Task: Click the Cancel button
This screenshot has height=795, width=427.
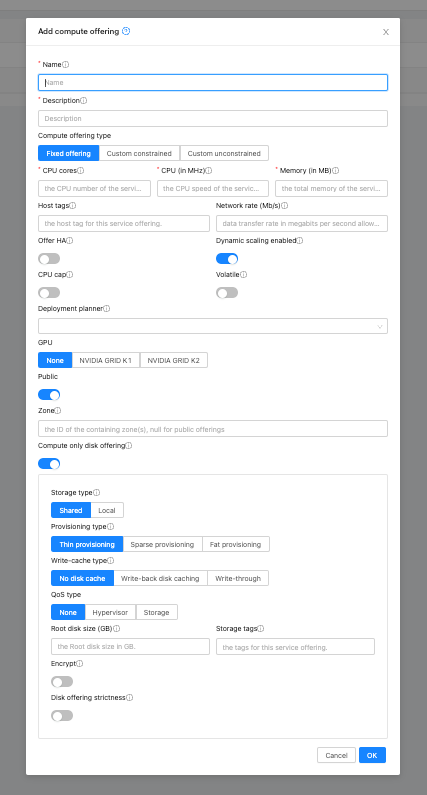Action: (x=336, y=755)
